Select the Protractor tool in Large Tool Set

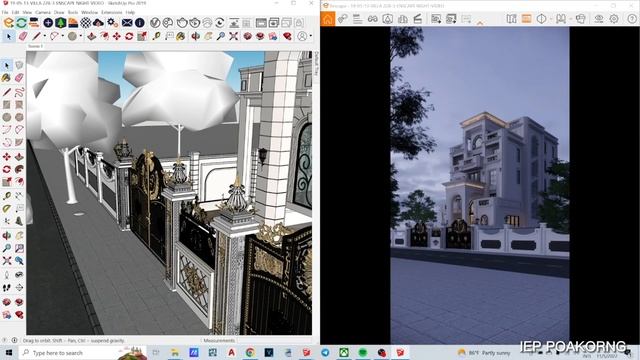click(x=7, y=209)
